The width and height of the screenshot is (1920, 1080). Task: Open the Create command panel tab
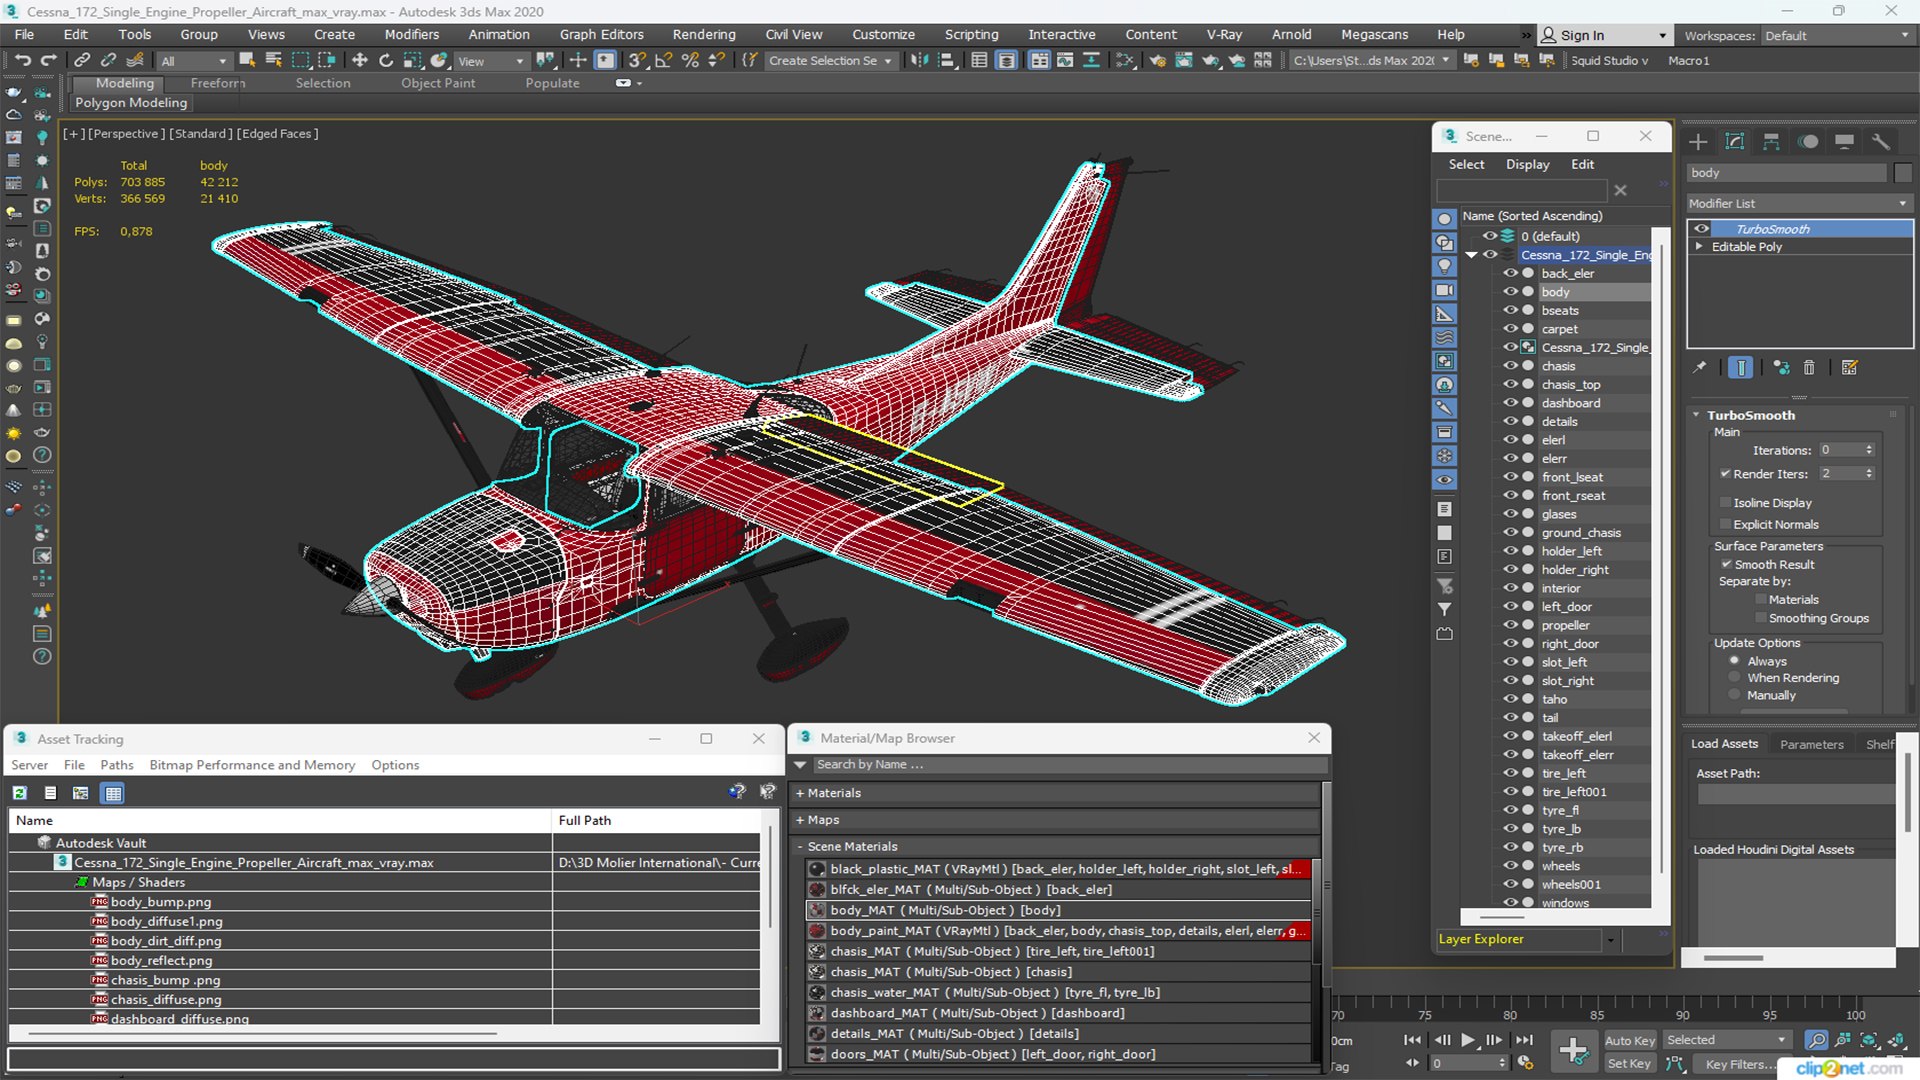(1698, 142)
